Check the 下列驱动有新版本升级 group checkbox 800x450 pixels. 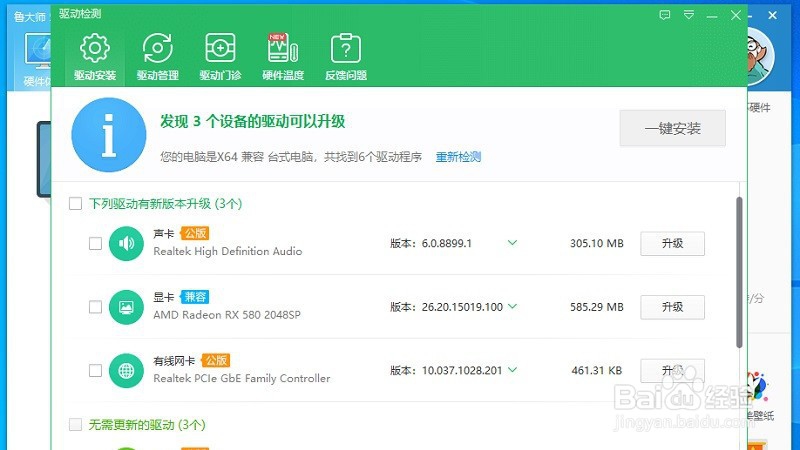(76, 204)
